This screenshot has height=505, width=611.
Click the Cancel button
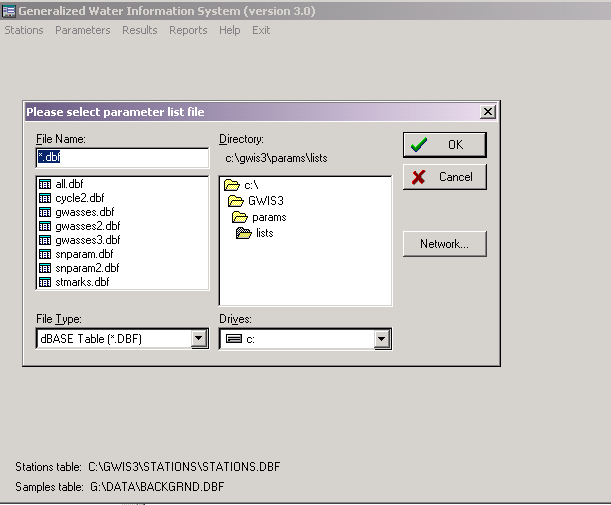(445, 177)
